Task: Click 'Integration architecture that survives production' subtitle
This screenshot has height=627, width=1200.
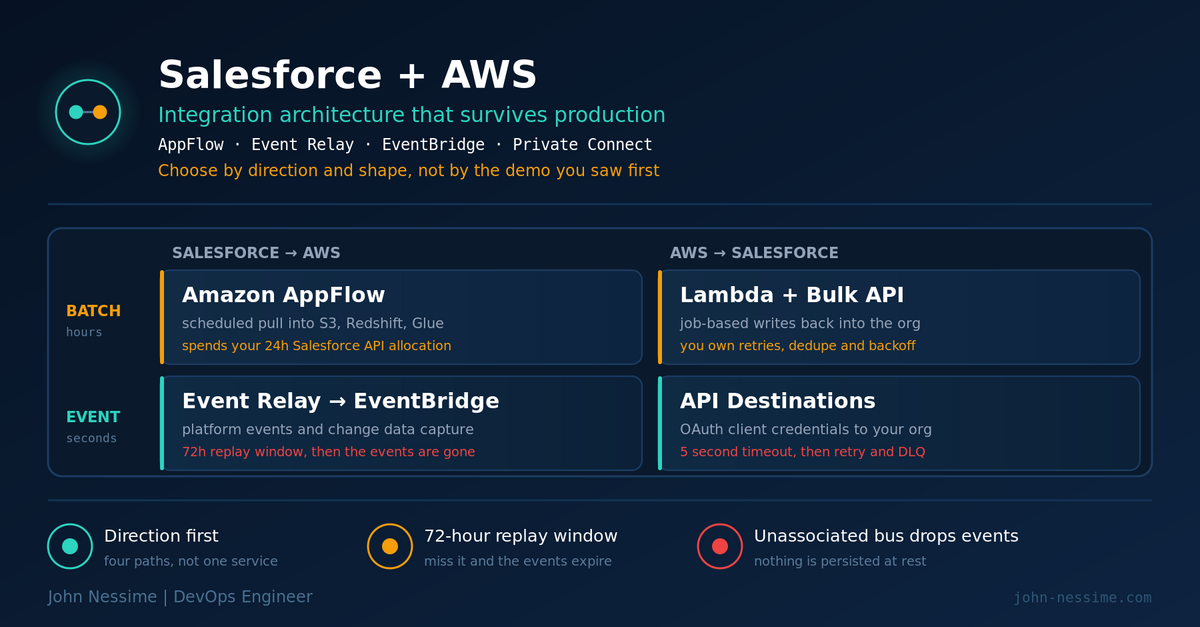Action: (x=411, y=115)
